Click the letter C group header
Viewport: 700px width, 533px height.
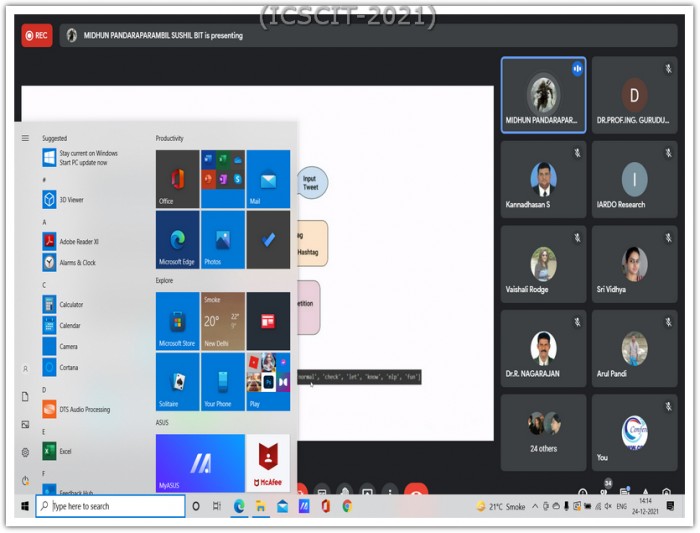tap(44, 285)
